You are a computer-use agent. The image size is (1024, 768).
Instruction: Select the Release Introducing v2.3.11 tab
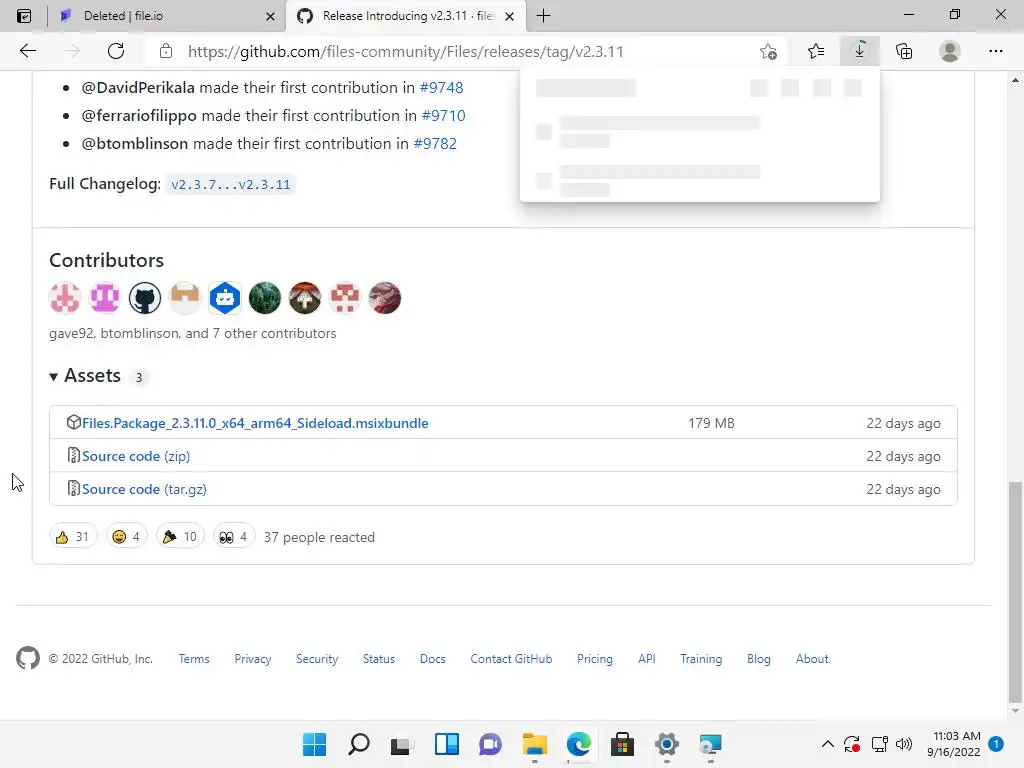point(408,16)
